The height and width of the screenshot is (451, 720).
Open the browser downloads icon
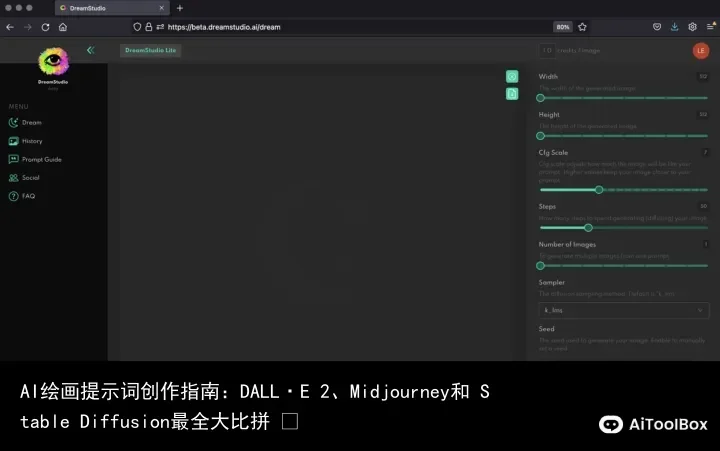coord(675,27)
